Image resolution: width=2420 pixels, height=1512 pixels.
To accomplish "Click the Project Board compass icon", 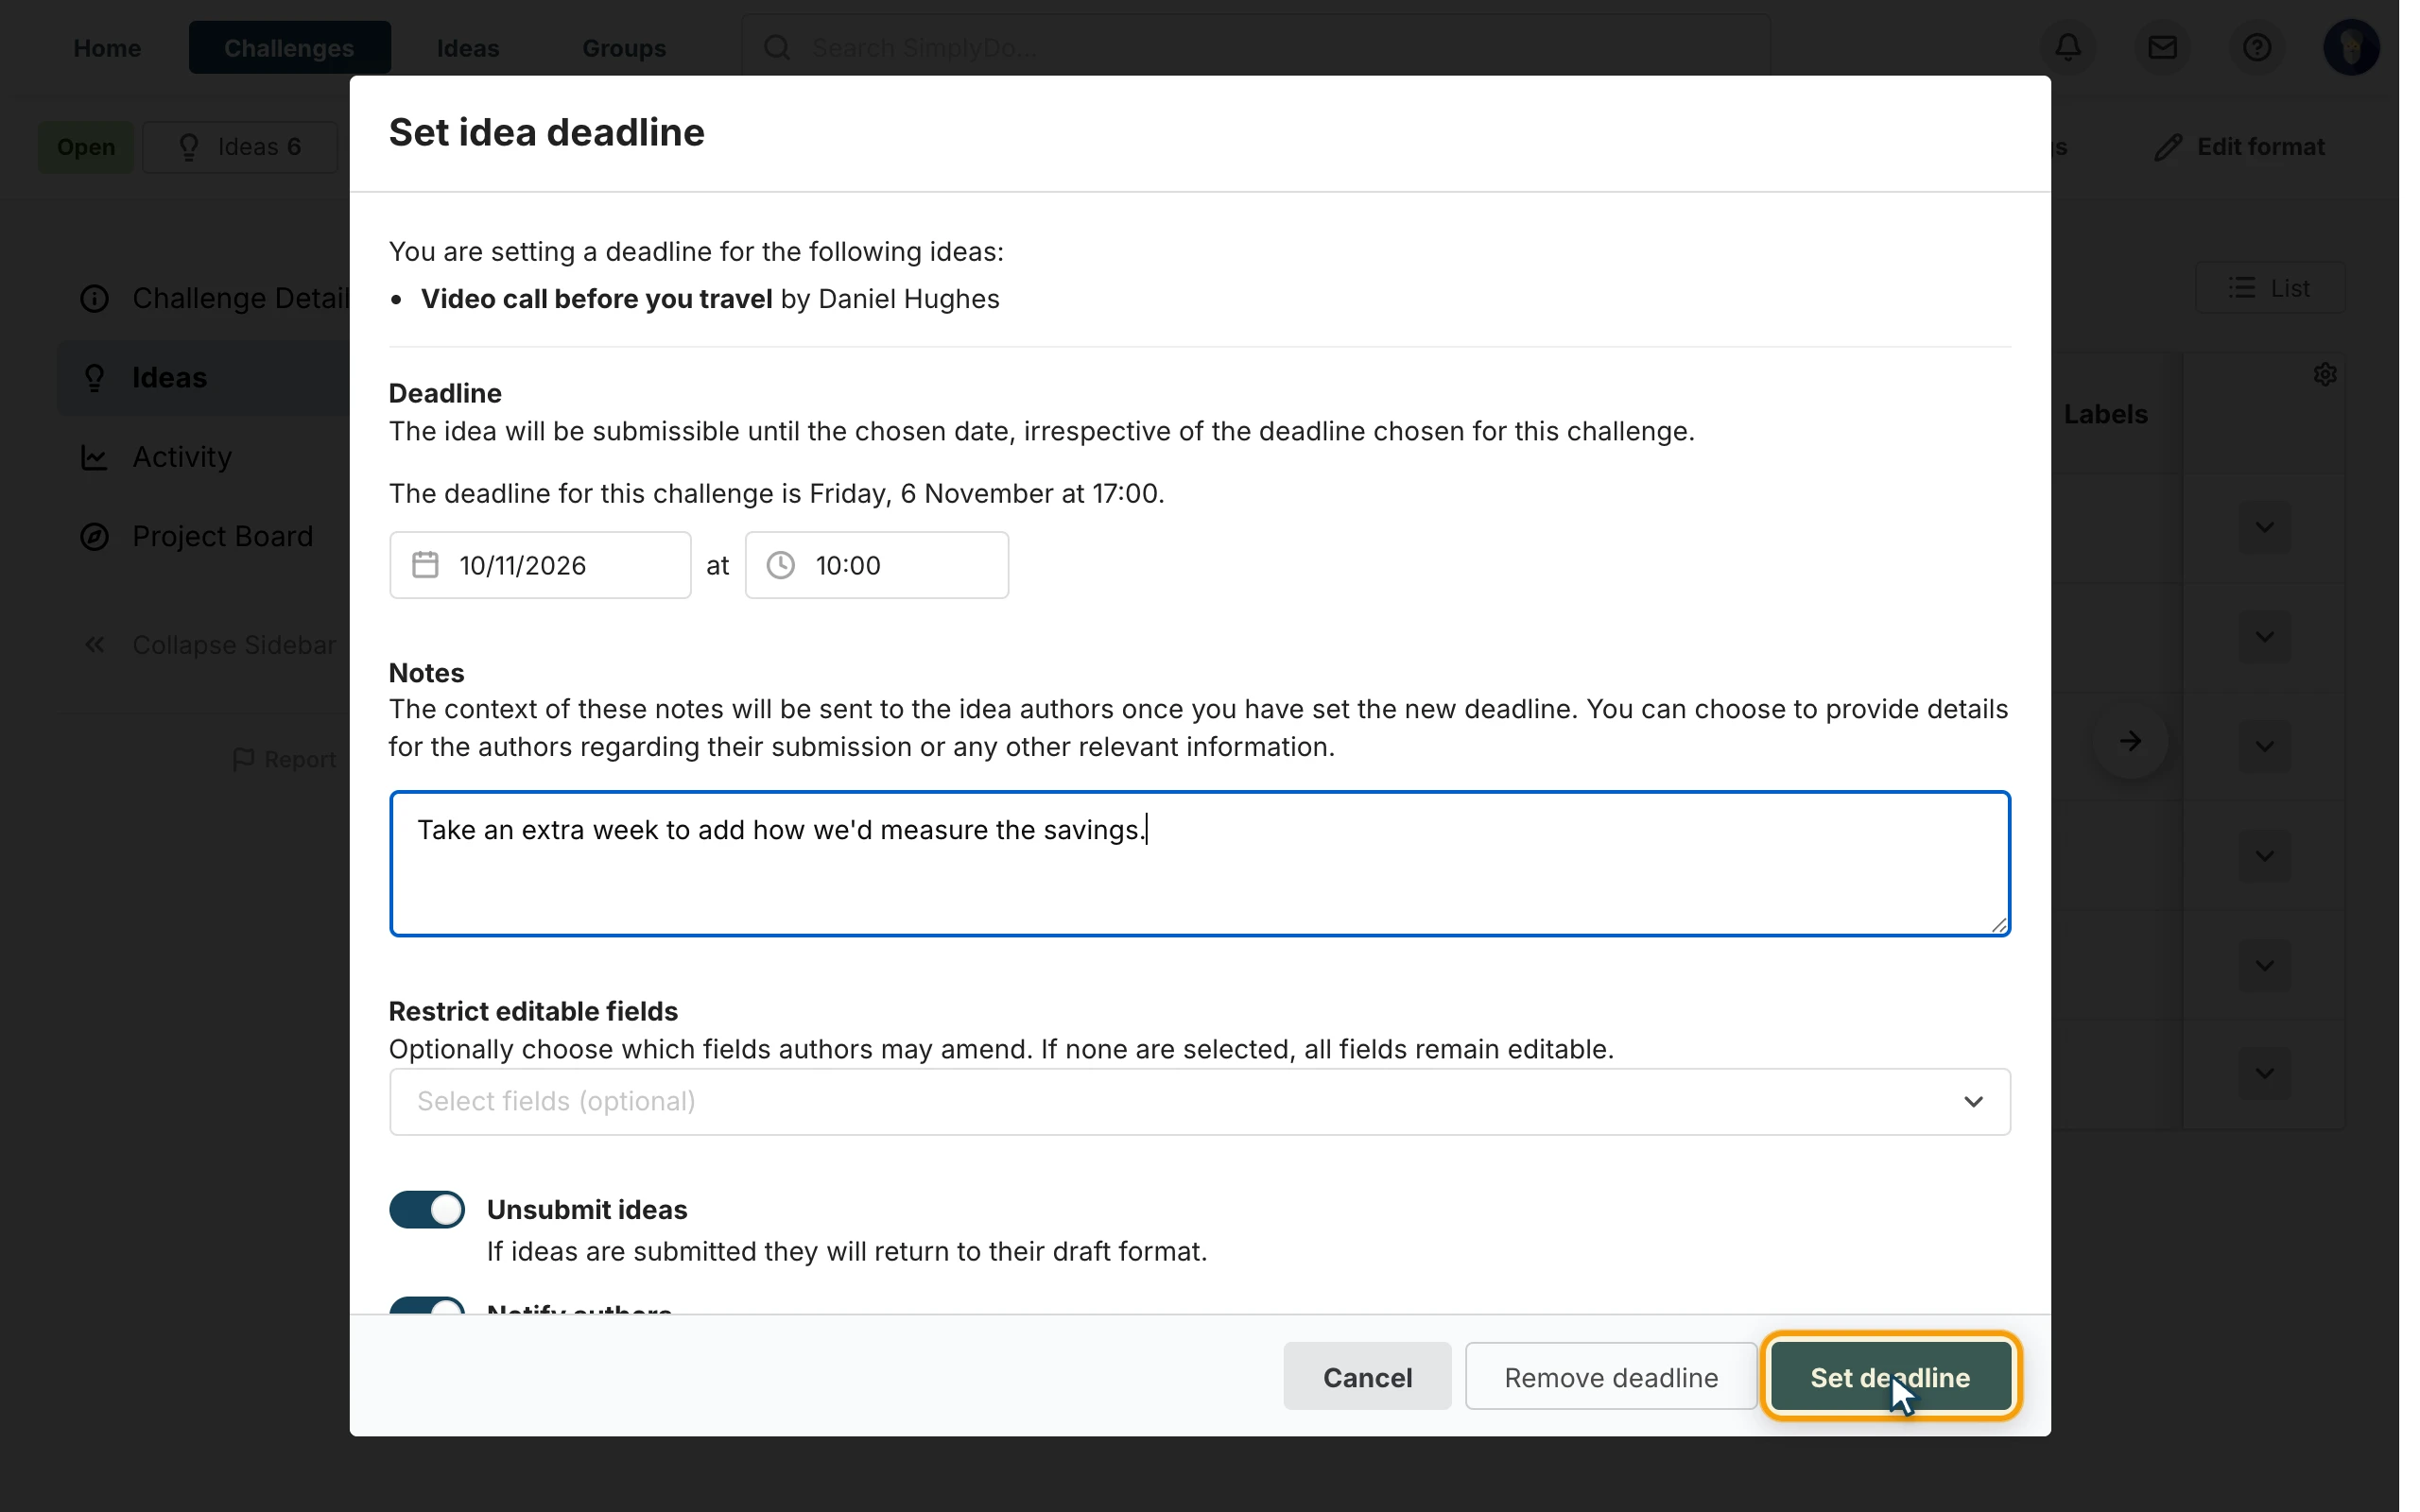I will 94,537.
